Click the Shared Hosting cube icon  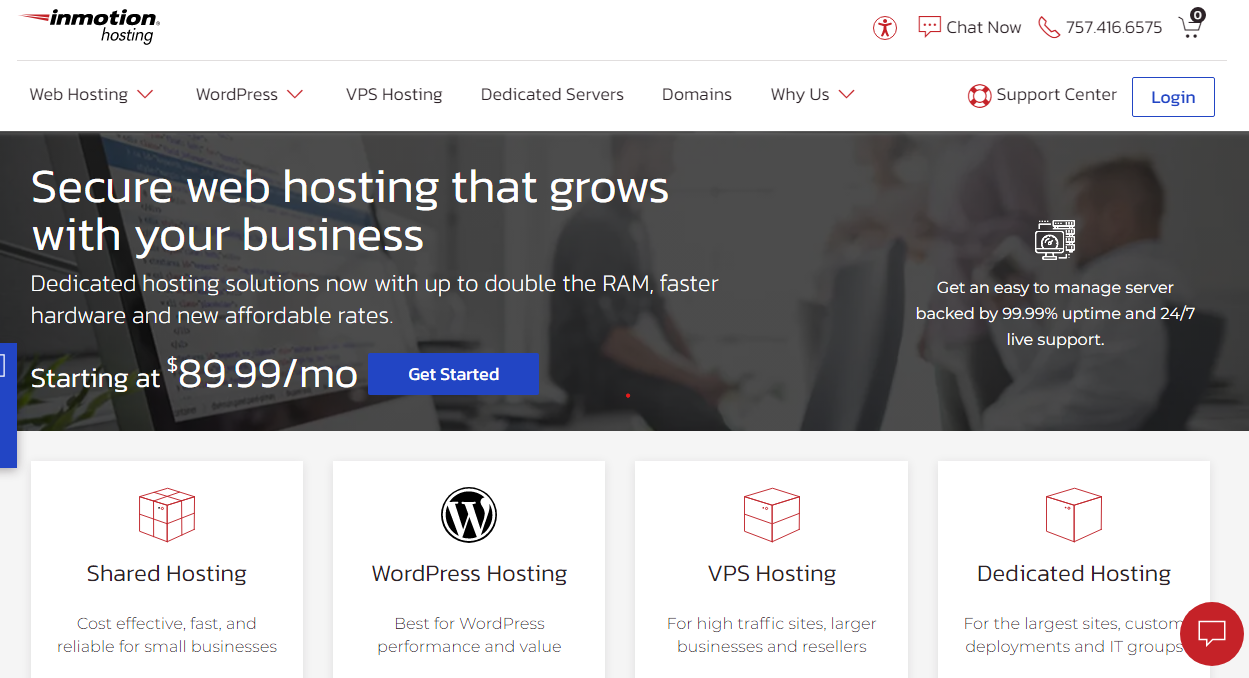pos(167,515)
